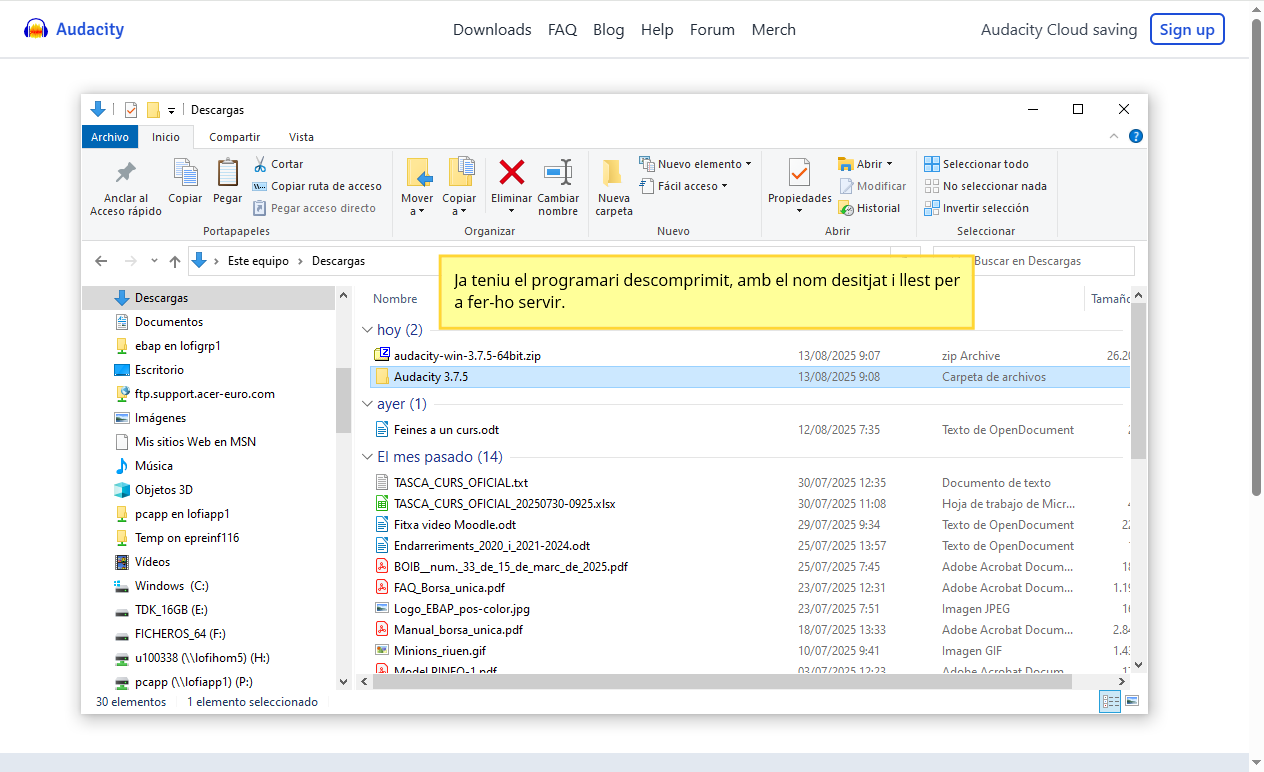The height and width of the screenshot is (772, 1264).
Task: Switch to large icons view
Action: click(x=1132, y=701)
